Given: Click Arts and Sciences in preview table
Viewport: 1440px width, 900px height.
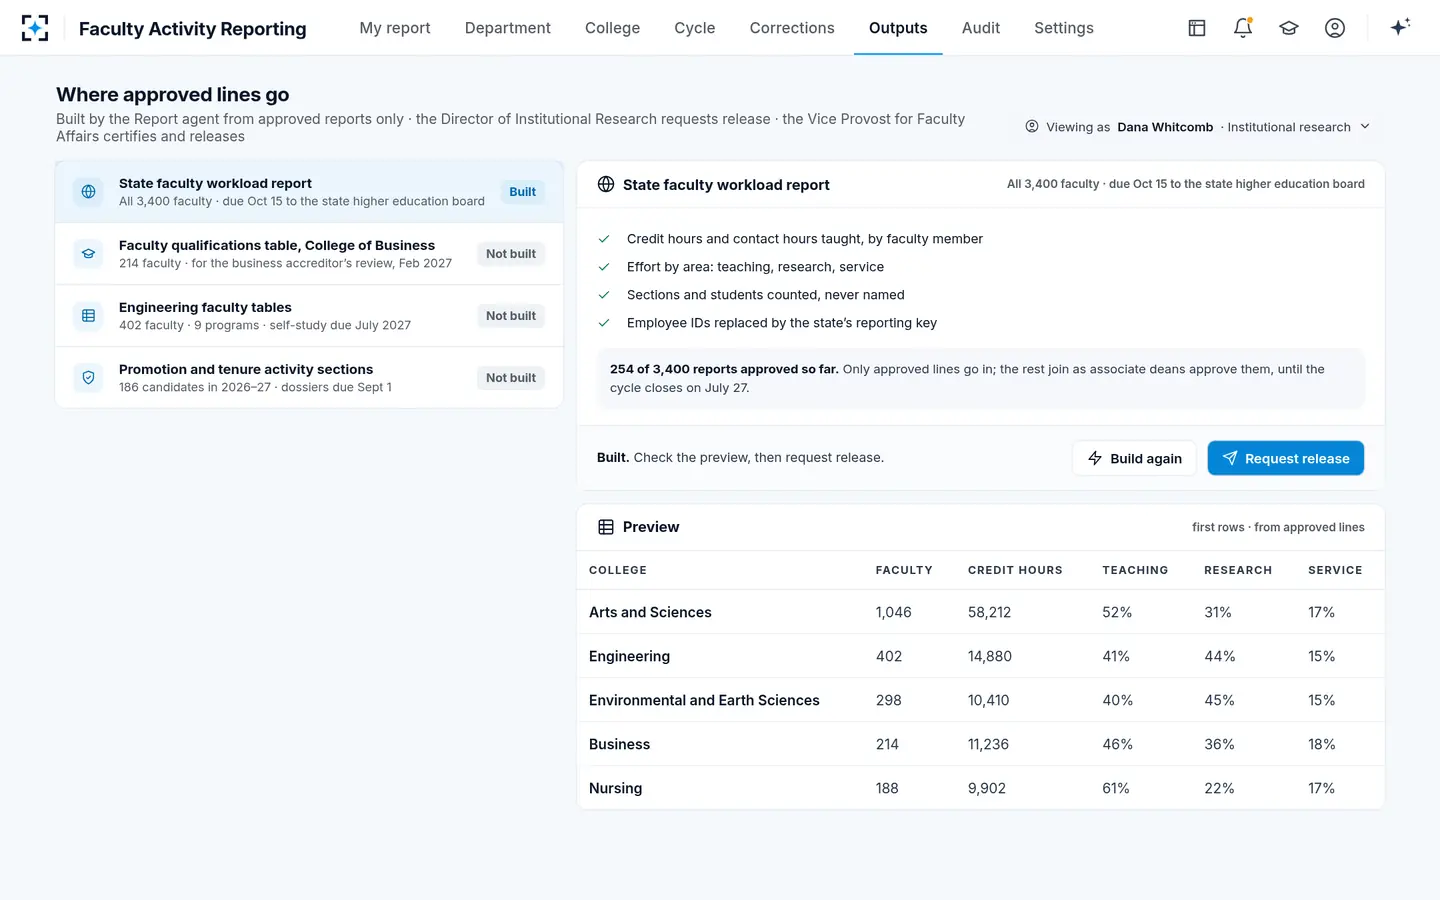Looking at the screenshot, I should tap(650, 612).
